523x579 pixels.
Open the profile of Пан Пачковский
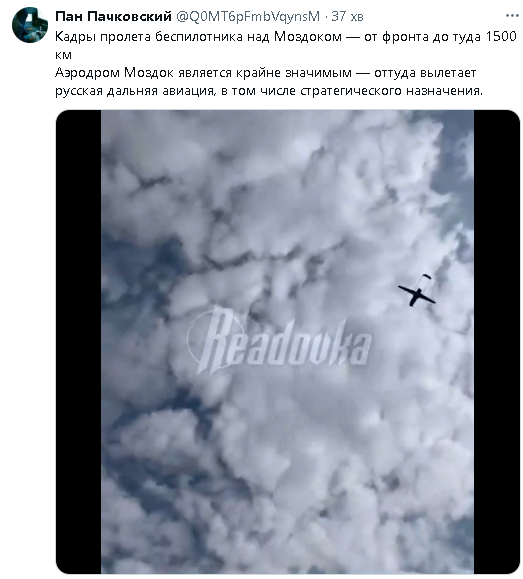click(x=113, y=16)
